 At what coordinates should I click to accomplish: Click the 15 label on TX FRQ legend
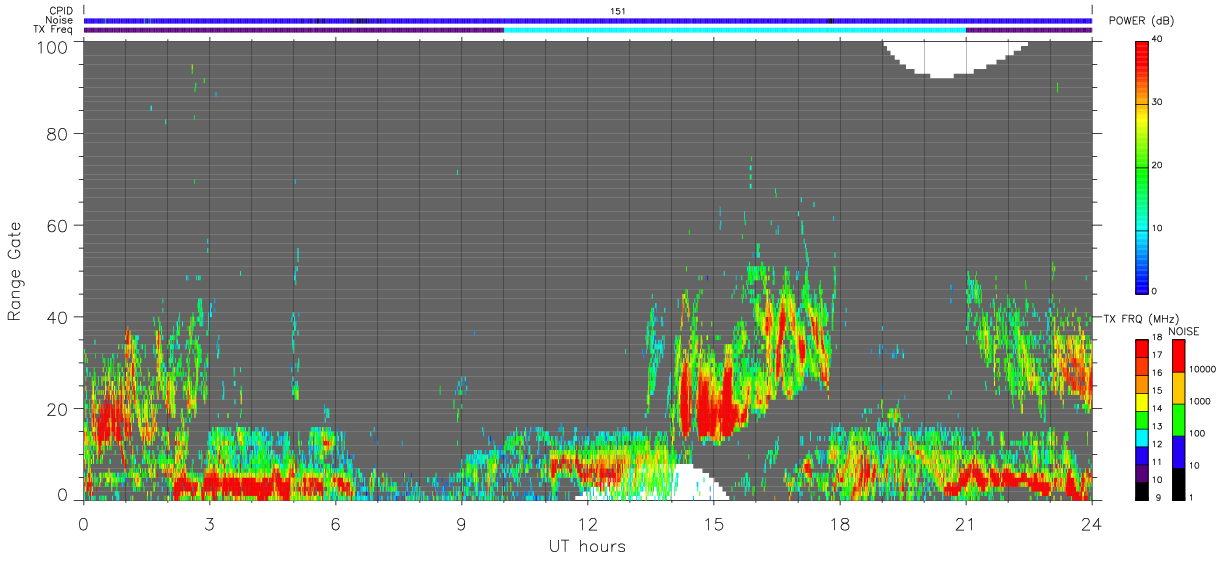click(x=1158, y=391)
